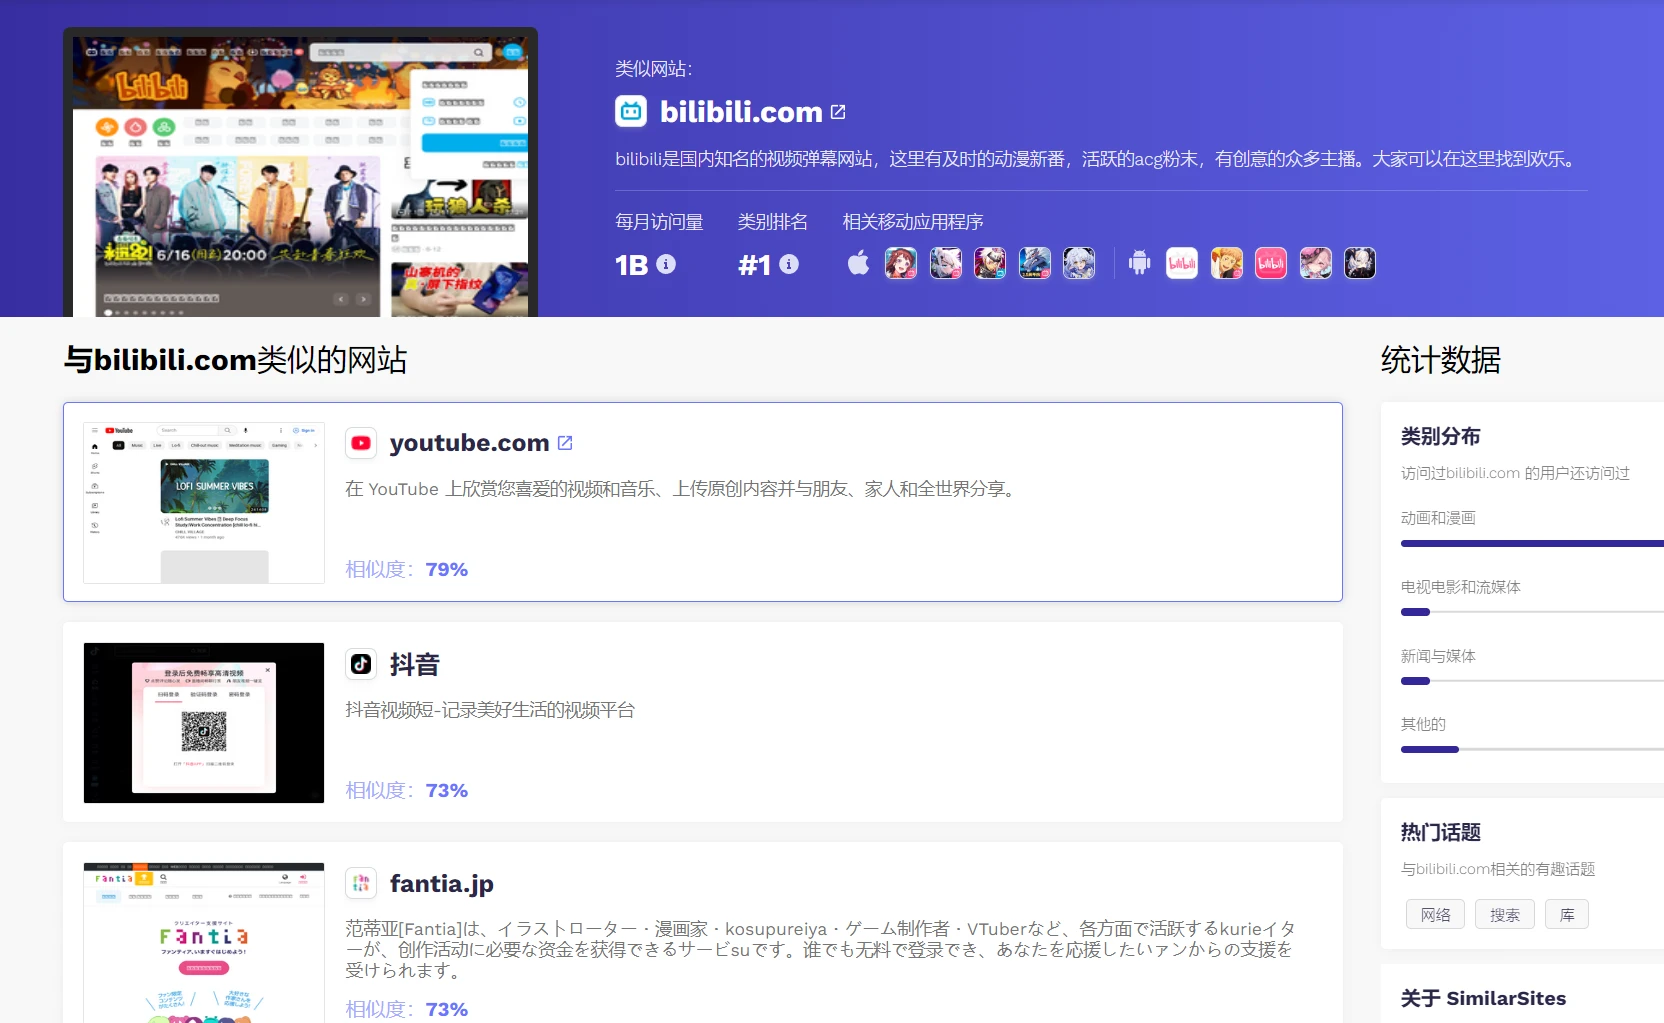
Task: Click the 热门话题 heading
Action: (1440, 832)
